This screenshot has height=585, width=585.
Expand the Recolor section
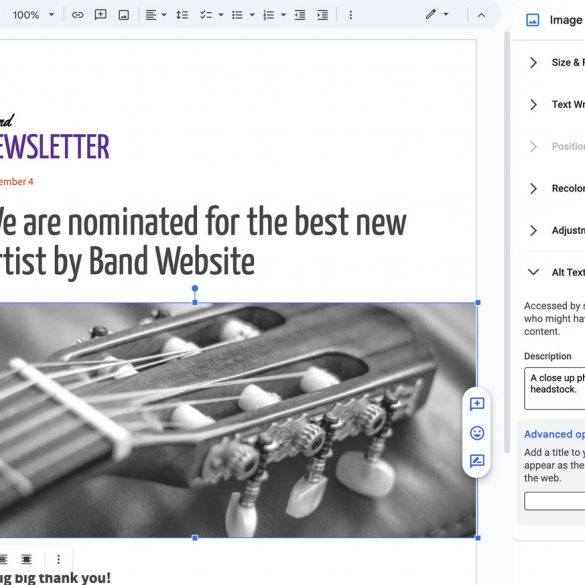556,188
